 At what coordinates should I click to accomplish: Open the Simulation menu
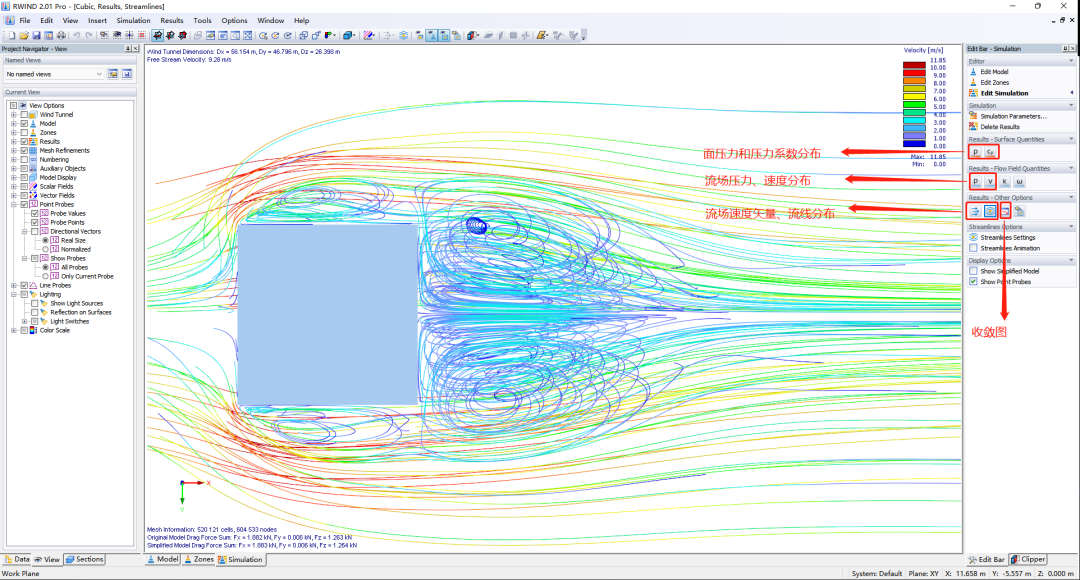click(x=133, y=21)
